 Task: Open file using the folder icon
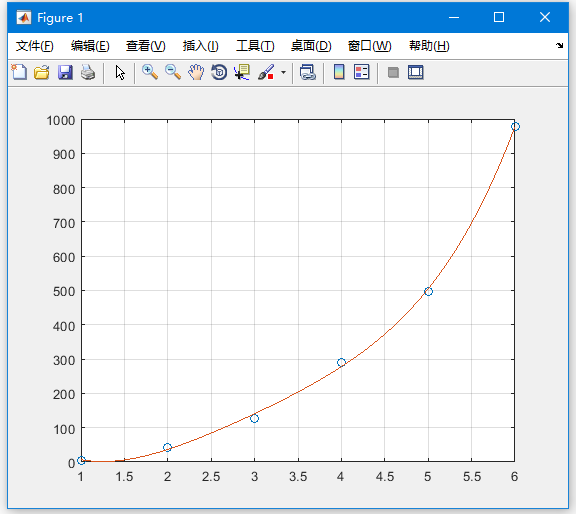(x=42, y=72)
